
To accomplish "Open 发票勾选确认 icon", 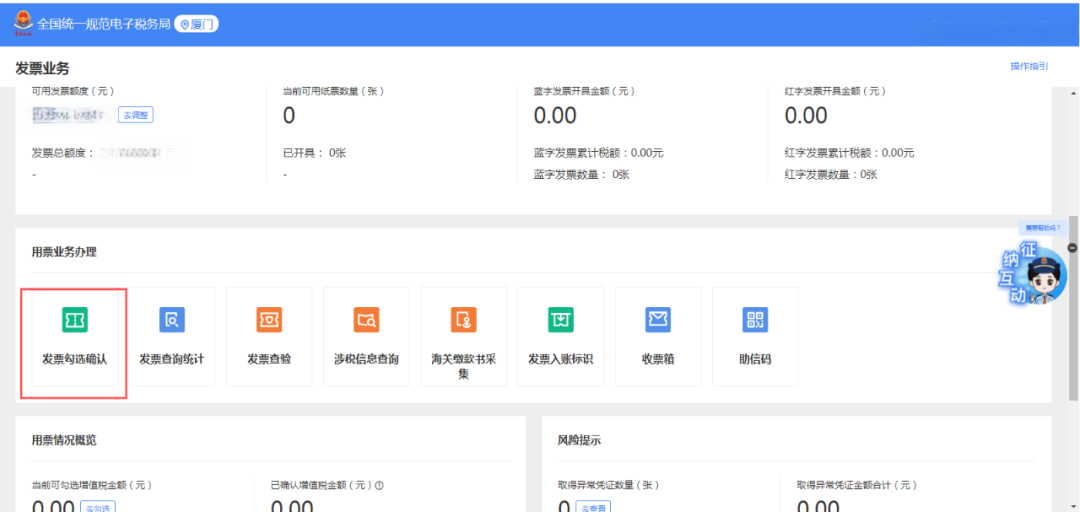I will (x=75, y=320).
